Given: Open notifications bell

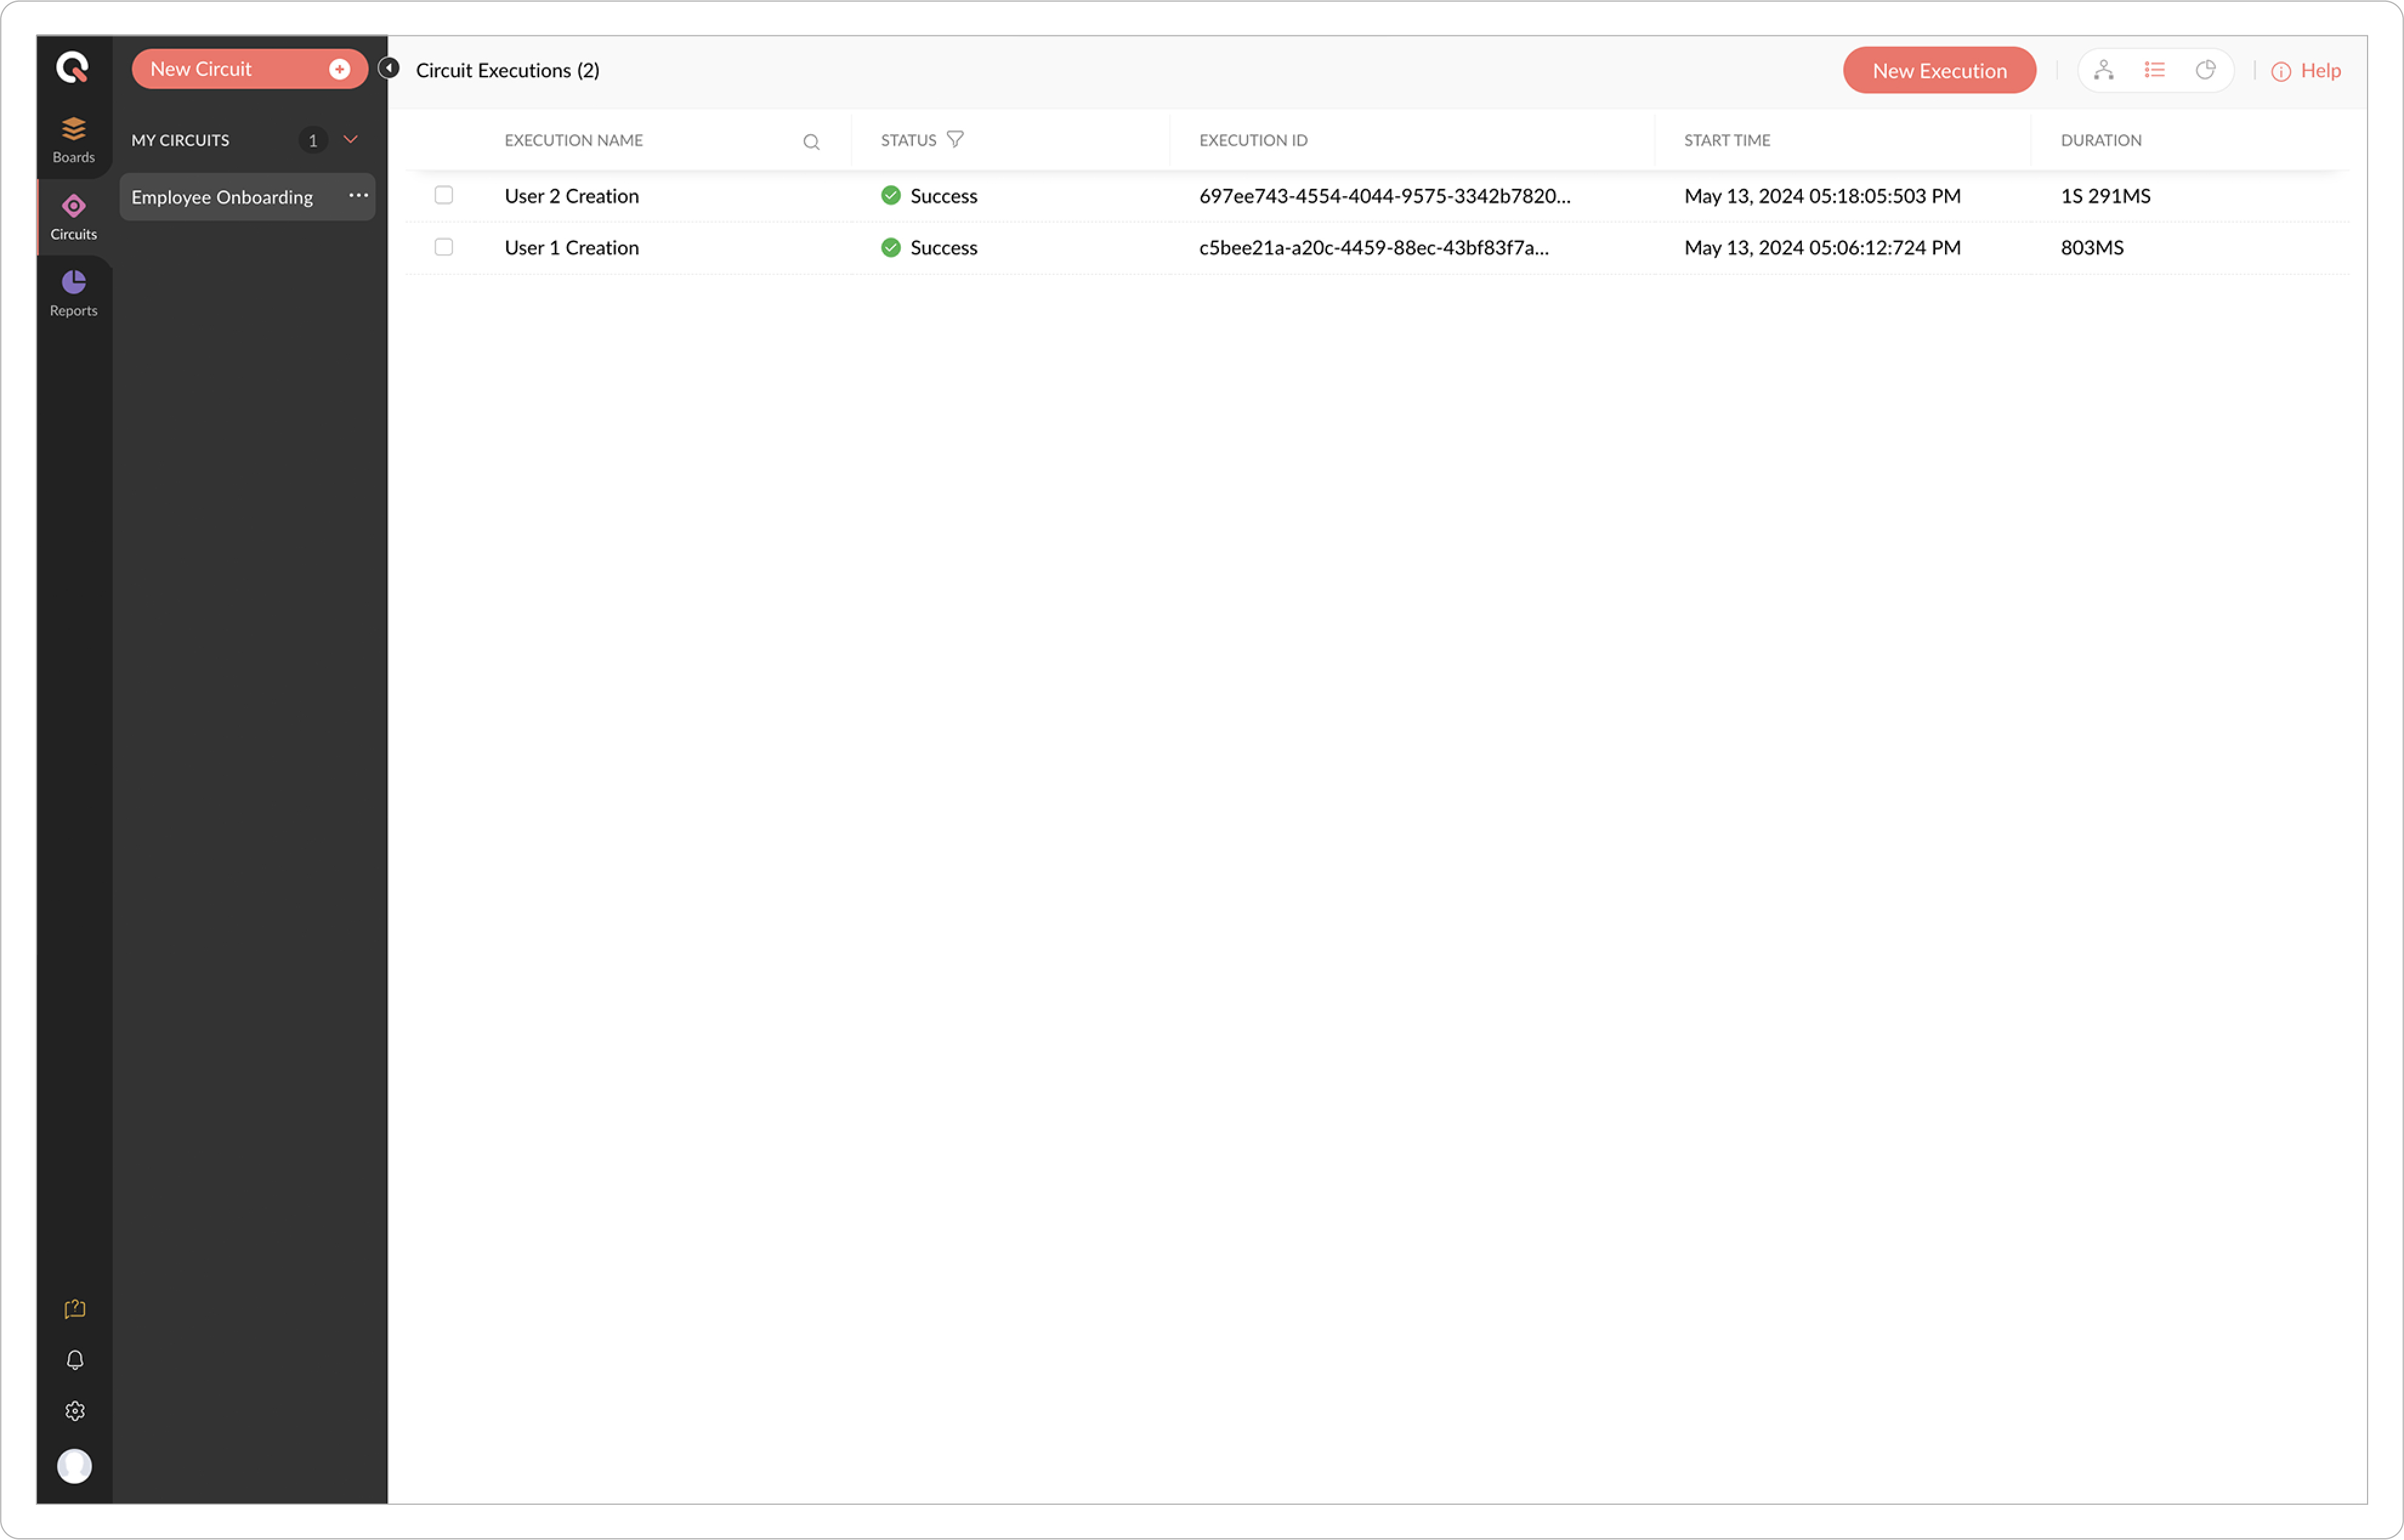Looking at the screenshot, I should [x=75, y=1360].
